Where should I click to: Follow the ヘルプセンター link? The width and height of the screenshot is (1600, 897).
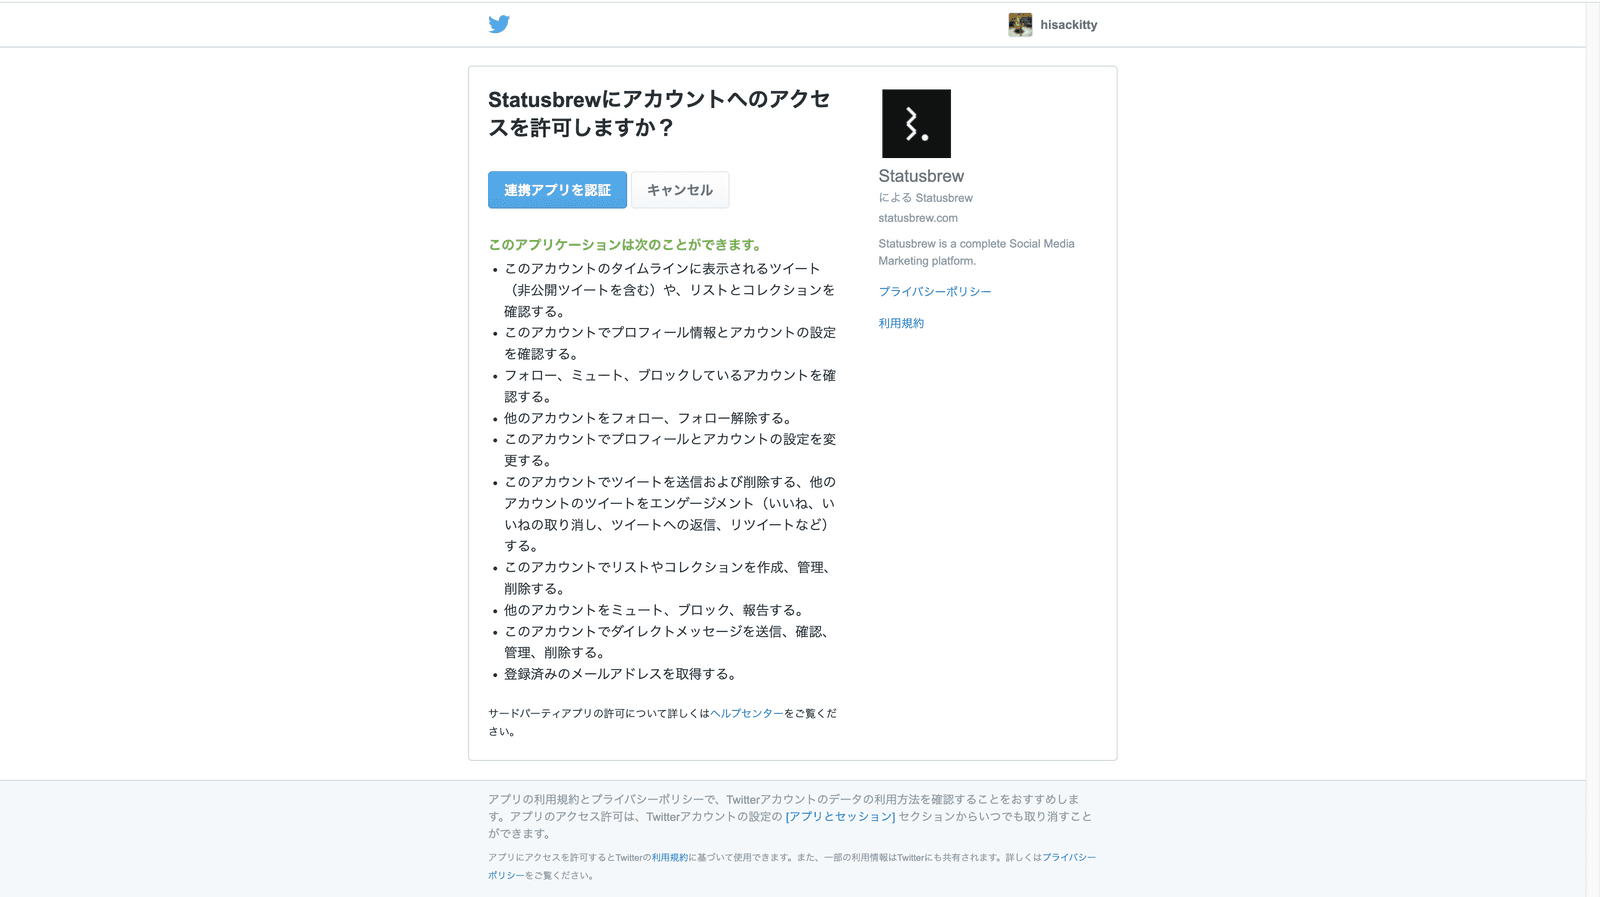tap(746, 714)
